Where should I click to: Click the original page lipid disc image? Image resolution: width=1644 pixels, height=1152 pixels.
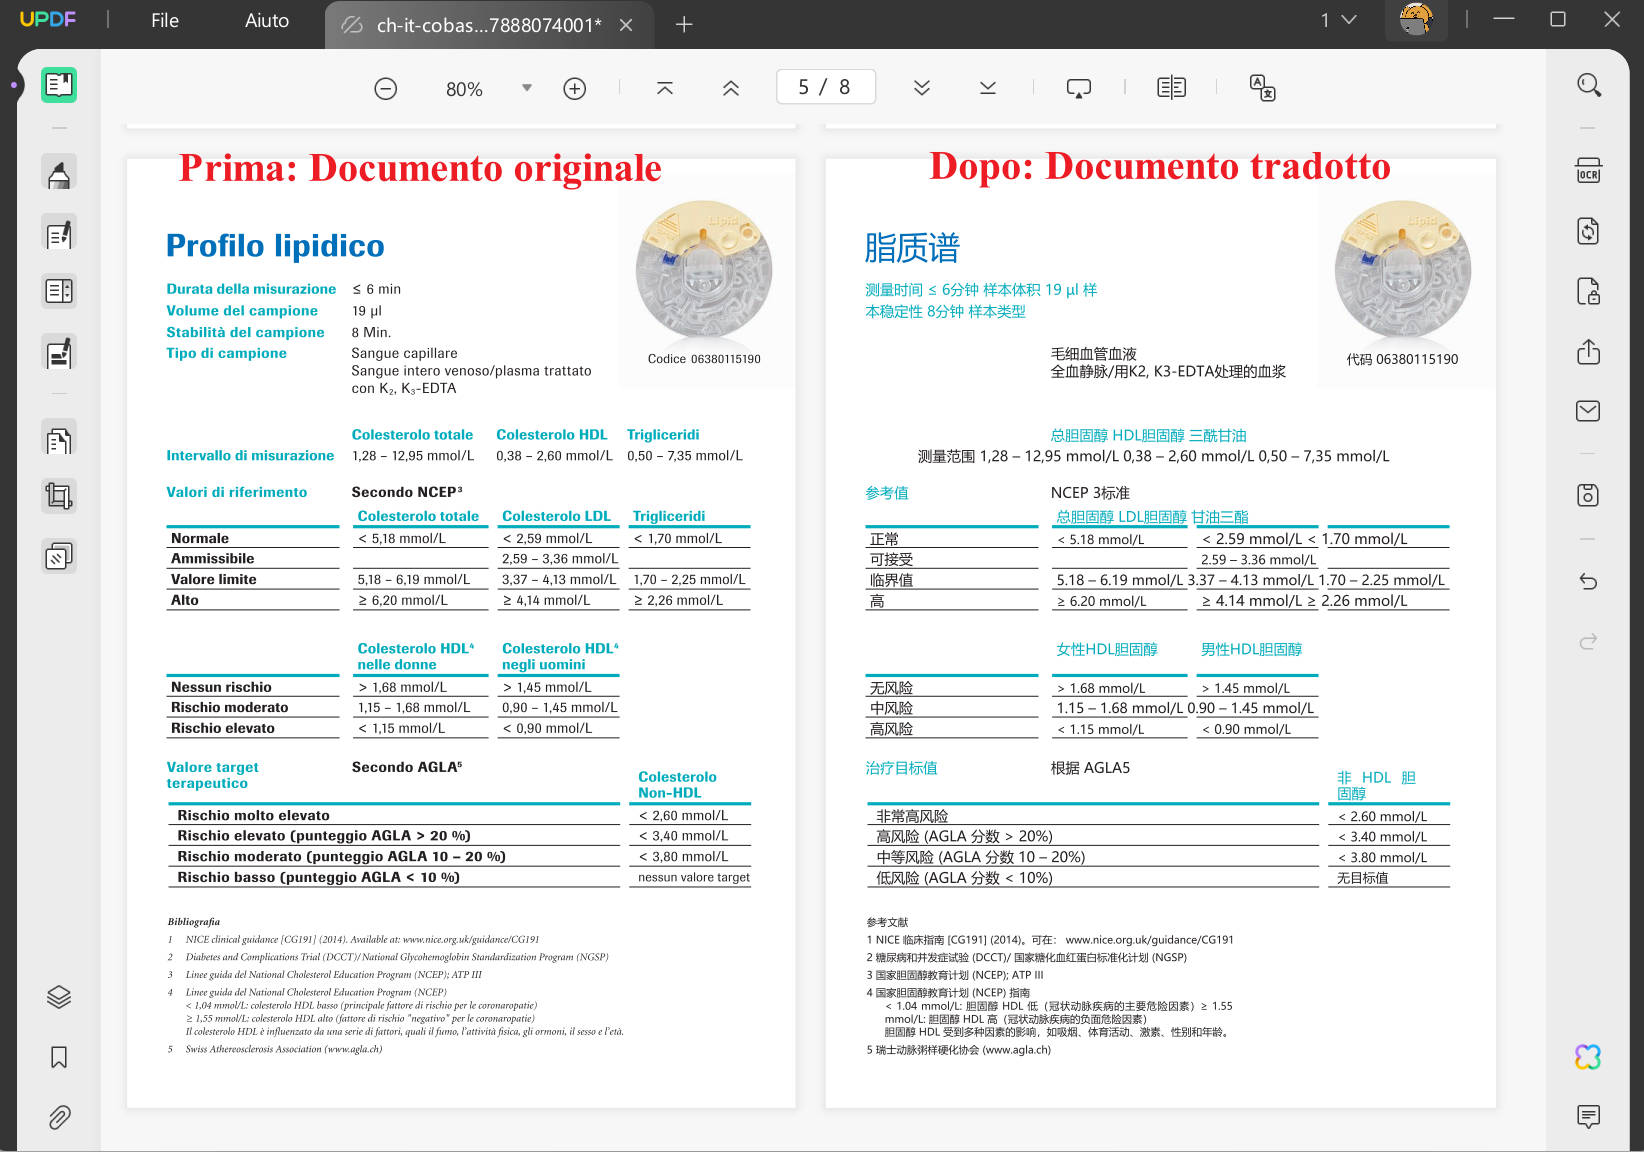[704, 270]
